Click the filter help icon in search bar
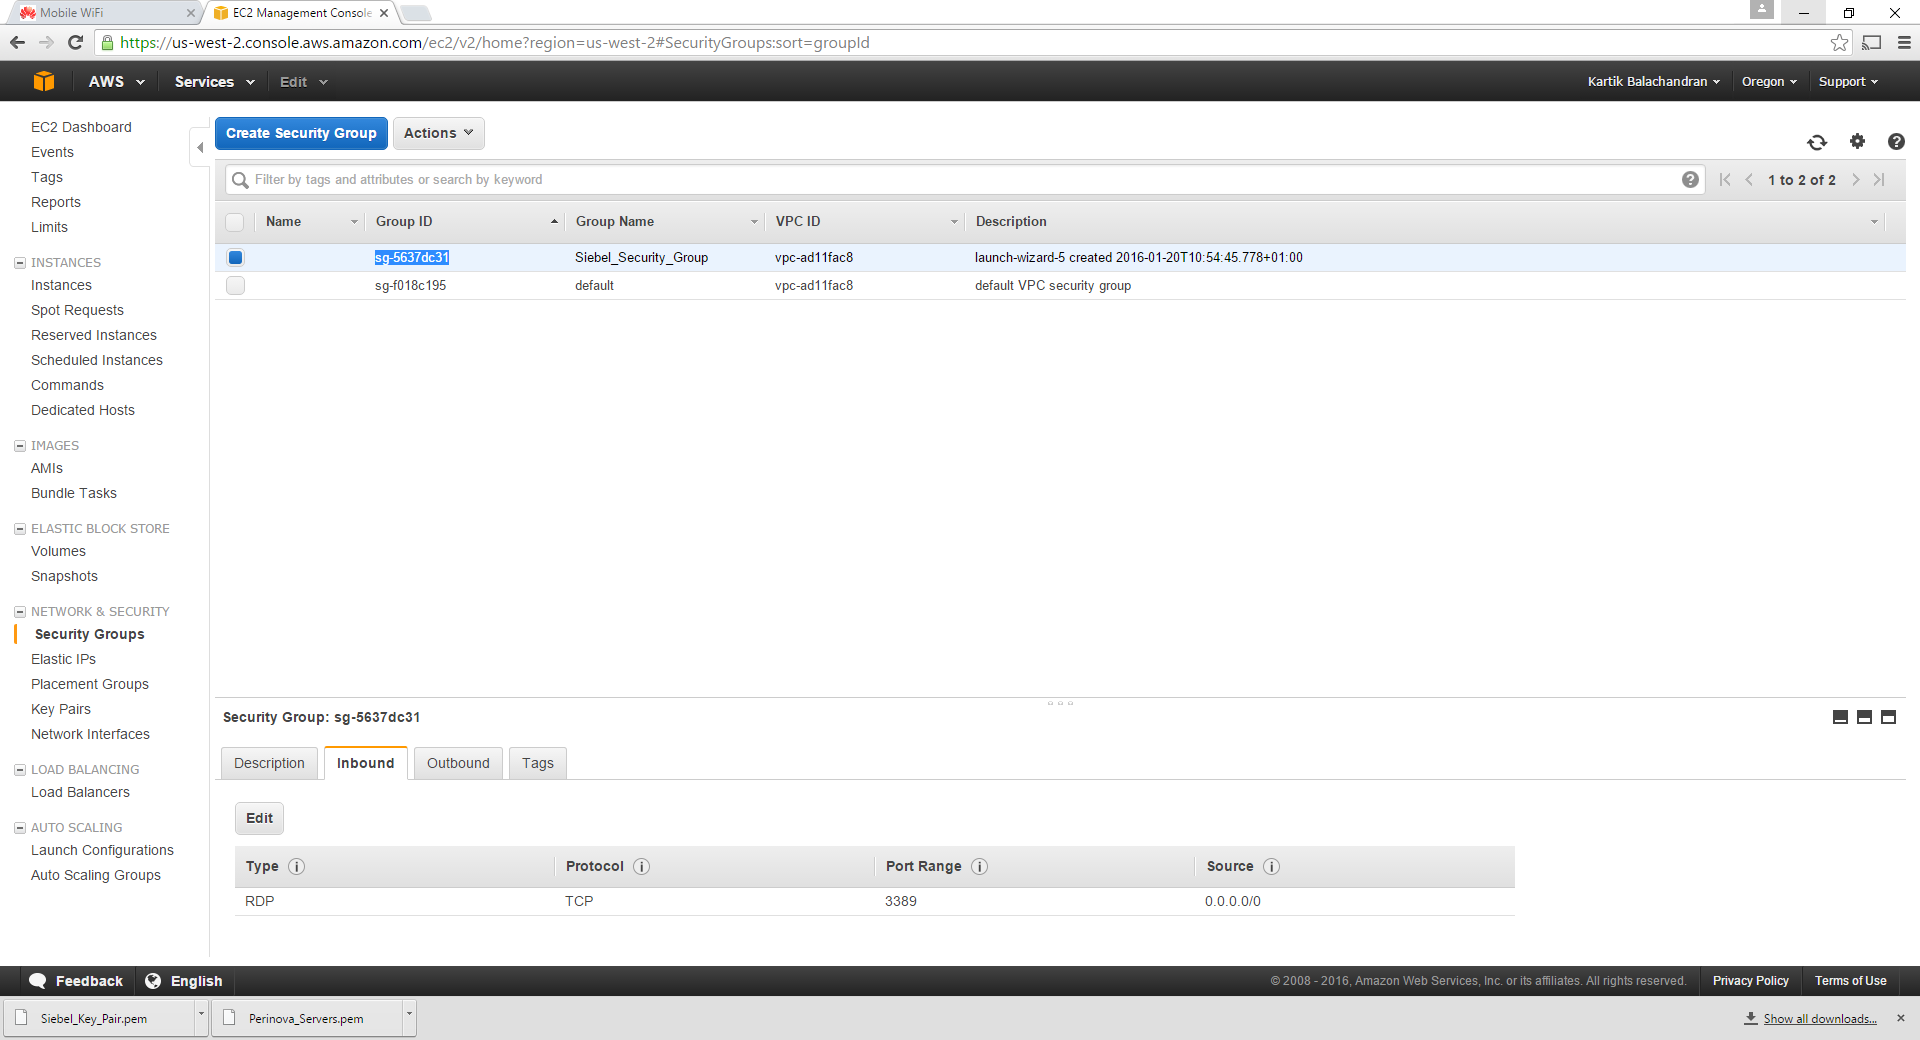1920x1040 pixels. tap(1690, 180)
